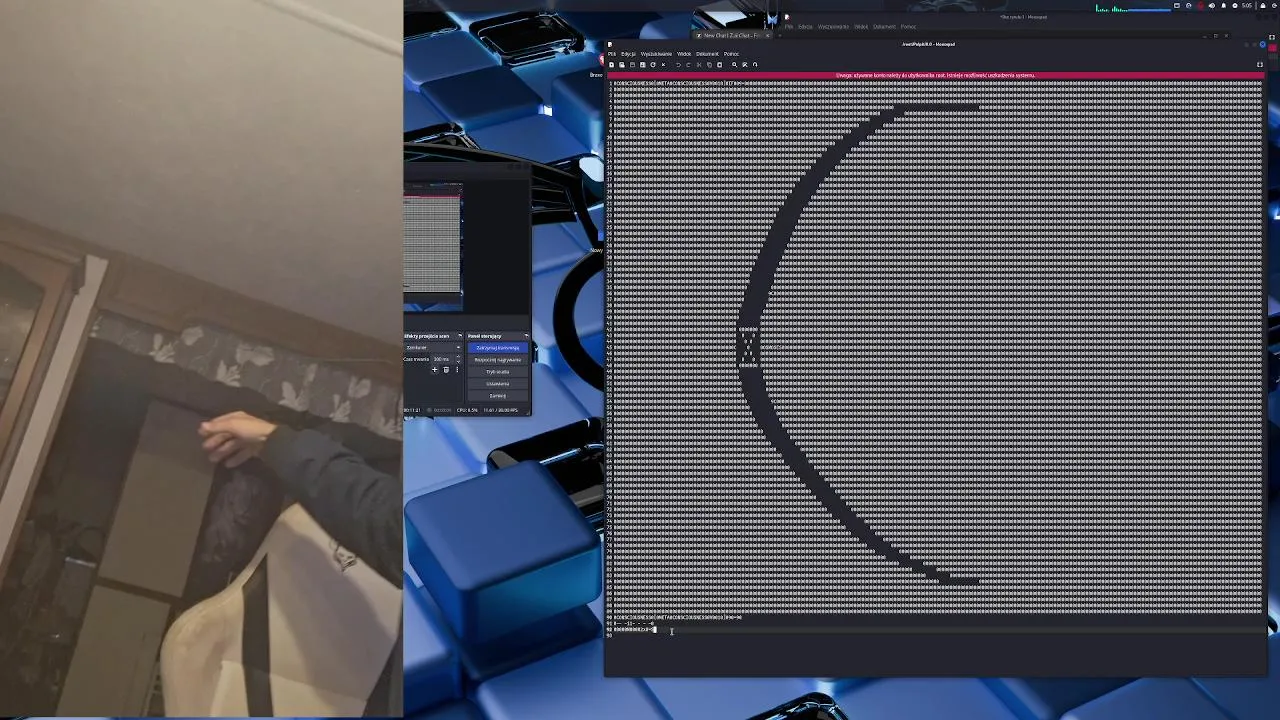Image resolution: width=1280 pixels, height=720 pixels.
Task: Open the Pomoc menu in front Mousepad window
Action: (731, 54)
